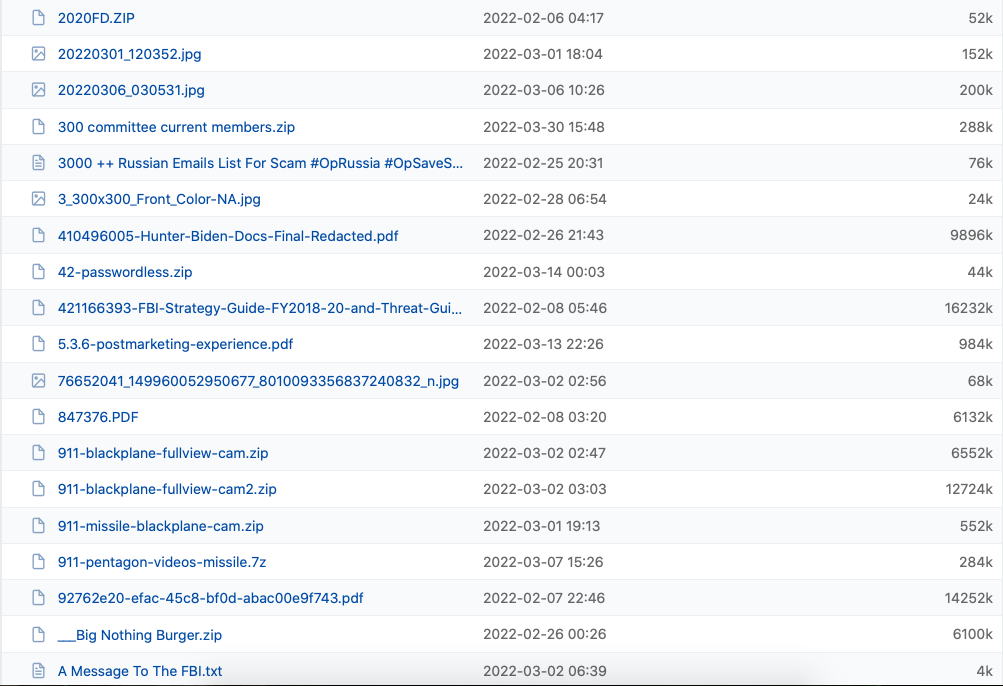
Task: Click file icon beside 911-blackplane-fullview-cam.zip
Action: tap(38, 453)
